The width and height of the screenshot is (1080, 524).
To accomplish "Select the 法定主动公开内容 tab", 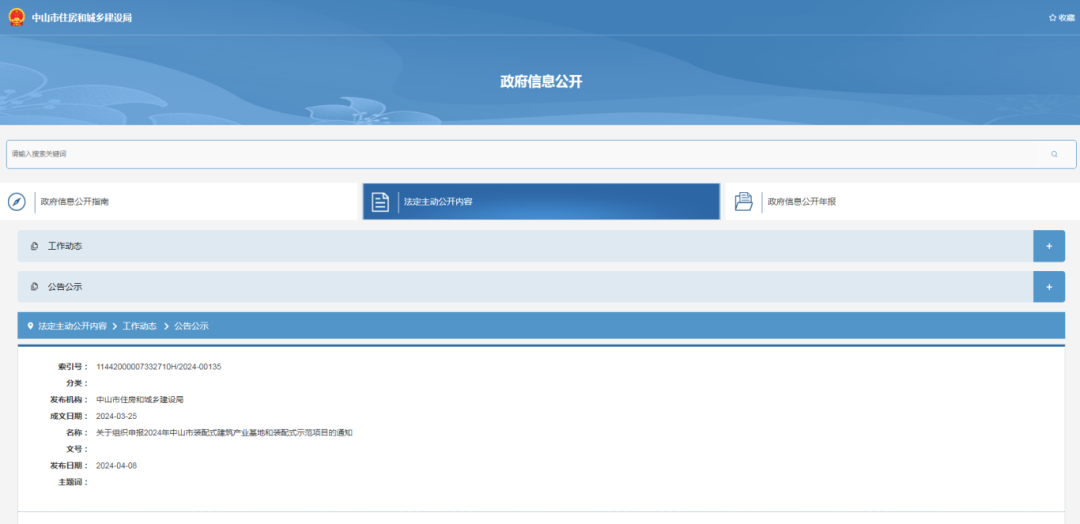I will click(541, 202).
